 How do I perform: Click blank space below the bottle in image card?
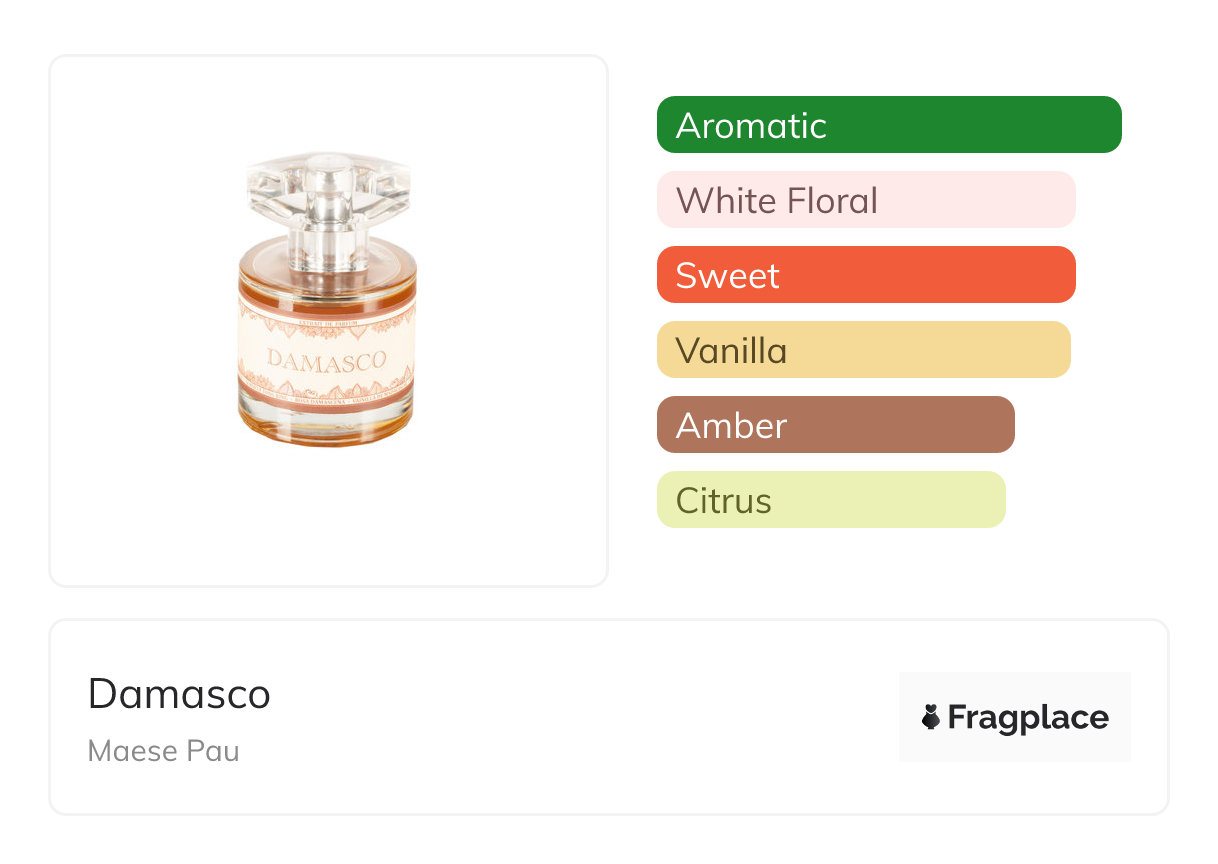pyautogui.click(x=328, y=520)
